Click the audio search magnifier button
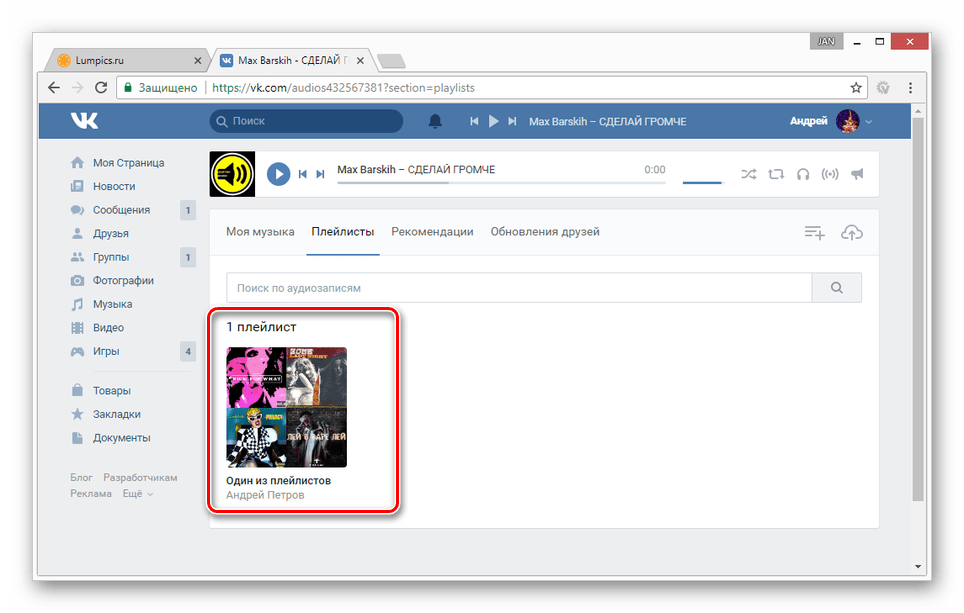 click(837, 288)
